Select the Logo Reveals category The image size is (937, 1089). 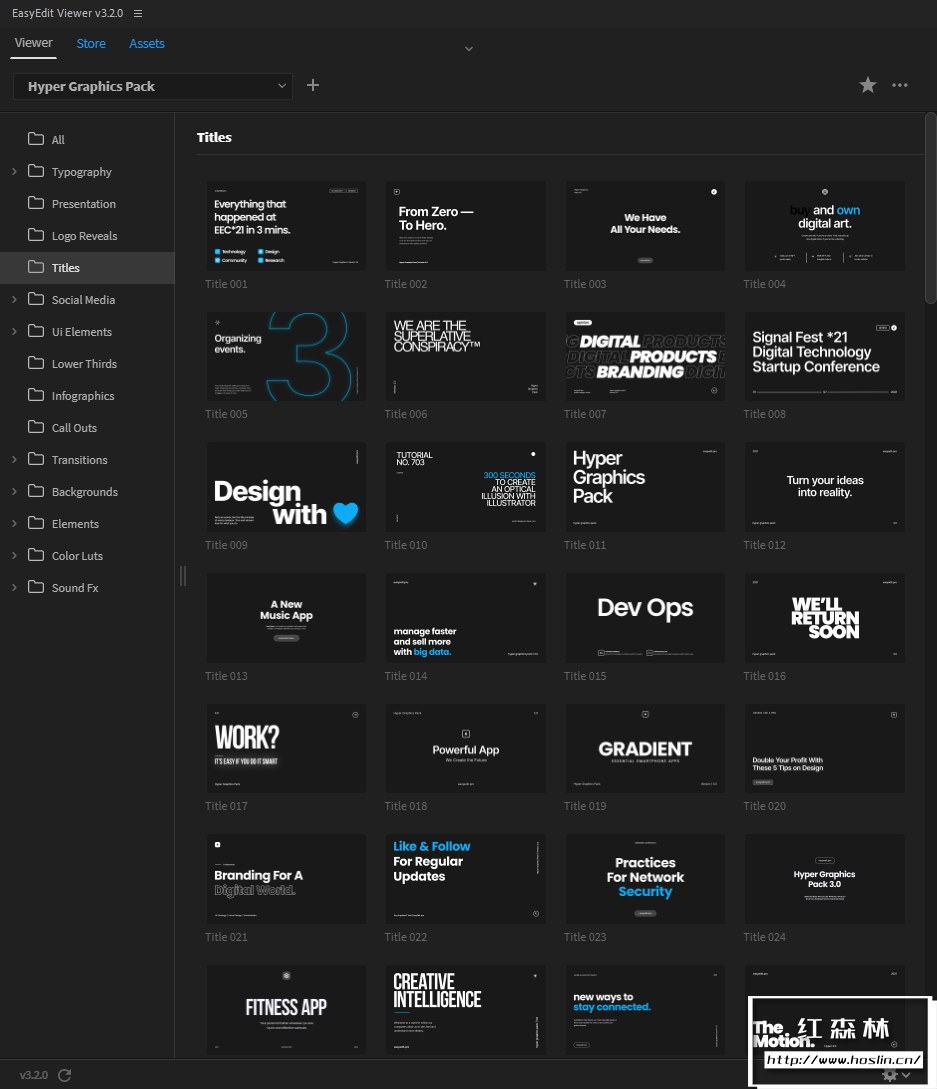pos(87,235)
